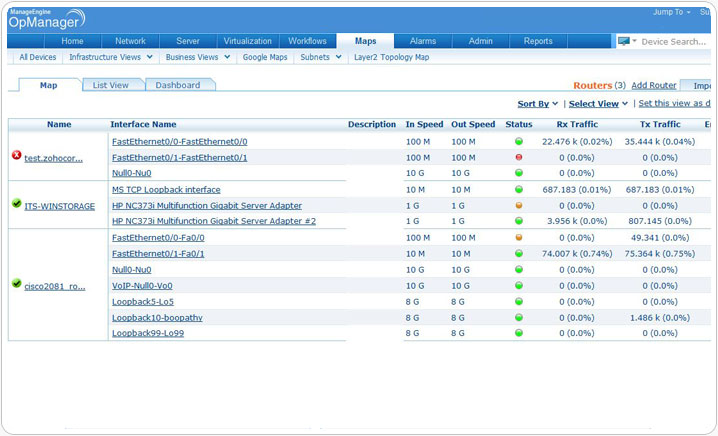Open the Alarms menu tab
718x436 pixels.
pos(423,41)
